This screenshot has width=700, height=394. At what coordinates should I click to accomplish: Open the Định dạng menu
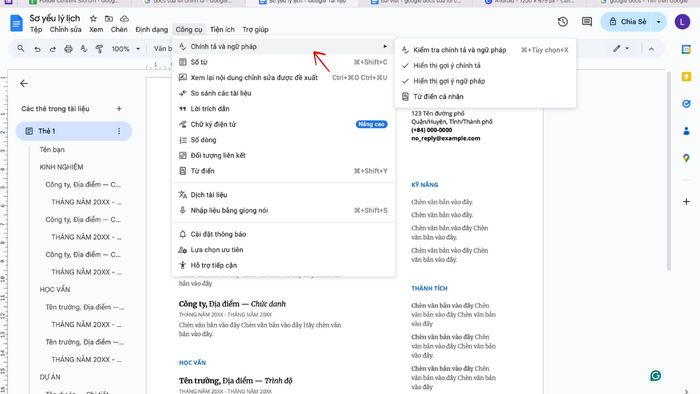coord(152,29)
